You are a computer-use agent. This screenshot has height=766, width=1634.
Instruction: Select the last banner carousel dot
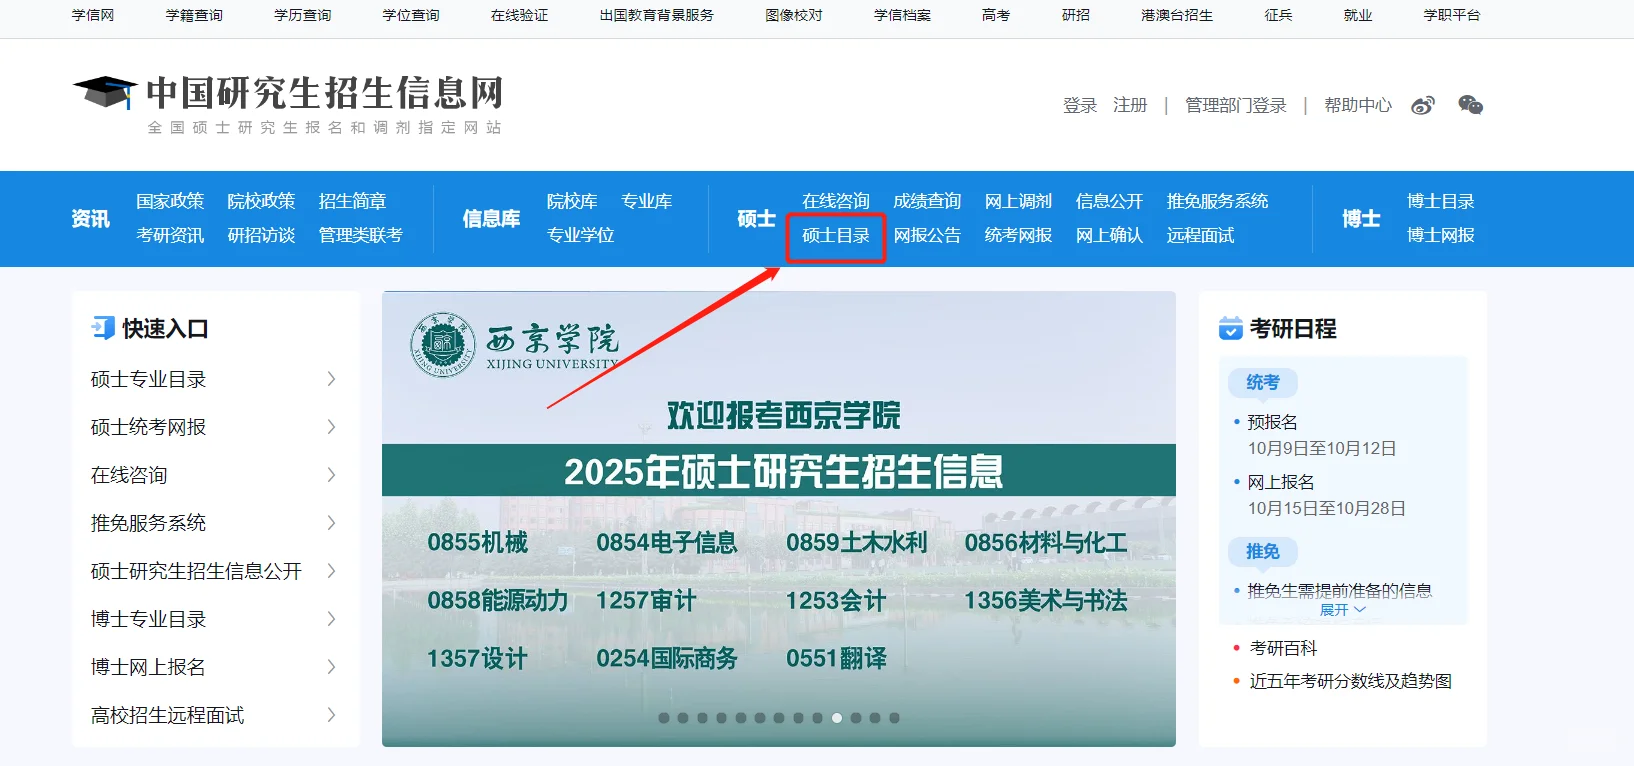[894, 718]
